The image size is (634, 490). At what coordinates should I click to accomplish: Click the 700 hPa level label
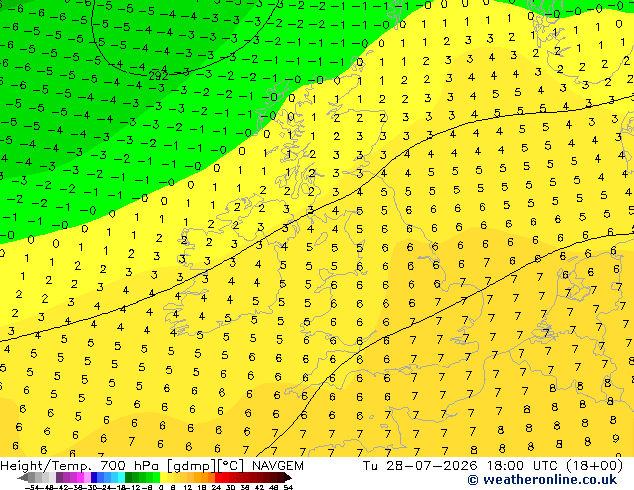[131, 466]
